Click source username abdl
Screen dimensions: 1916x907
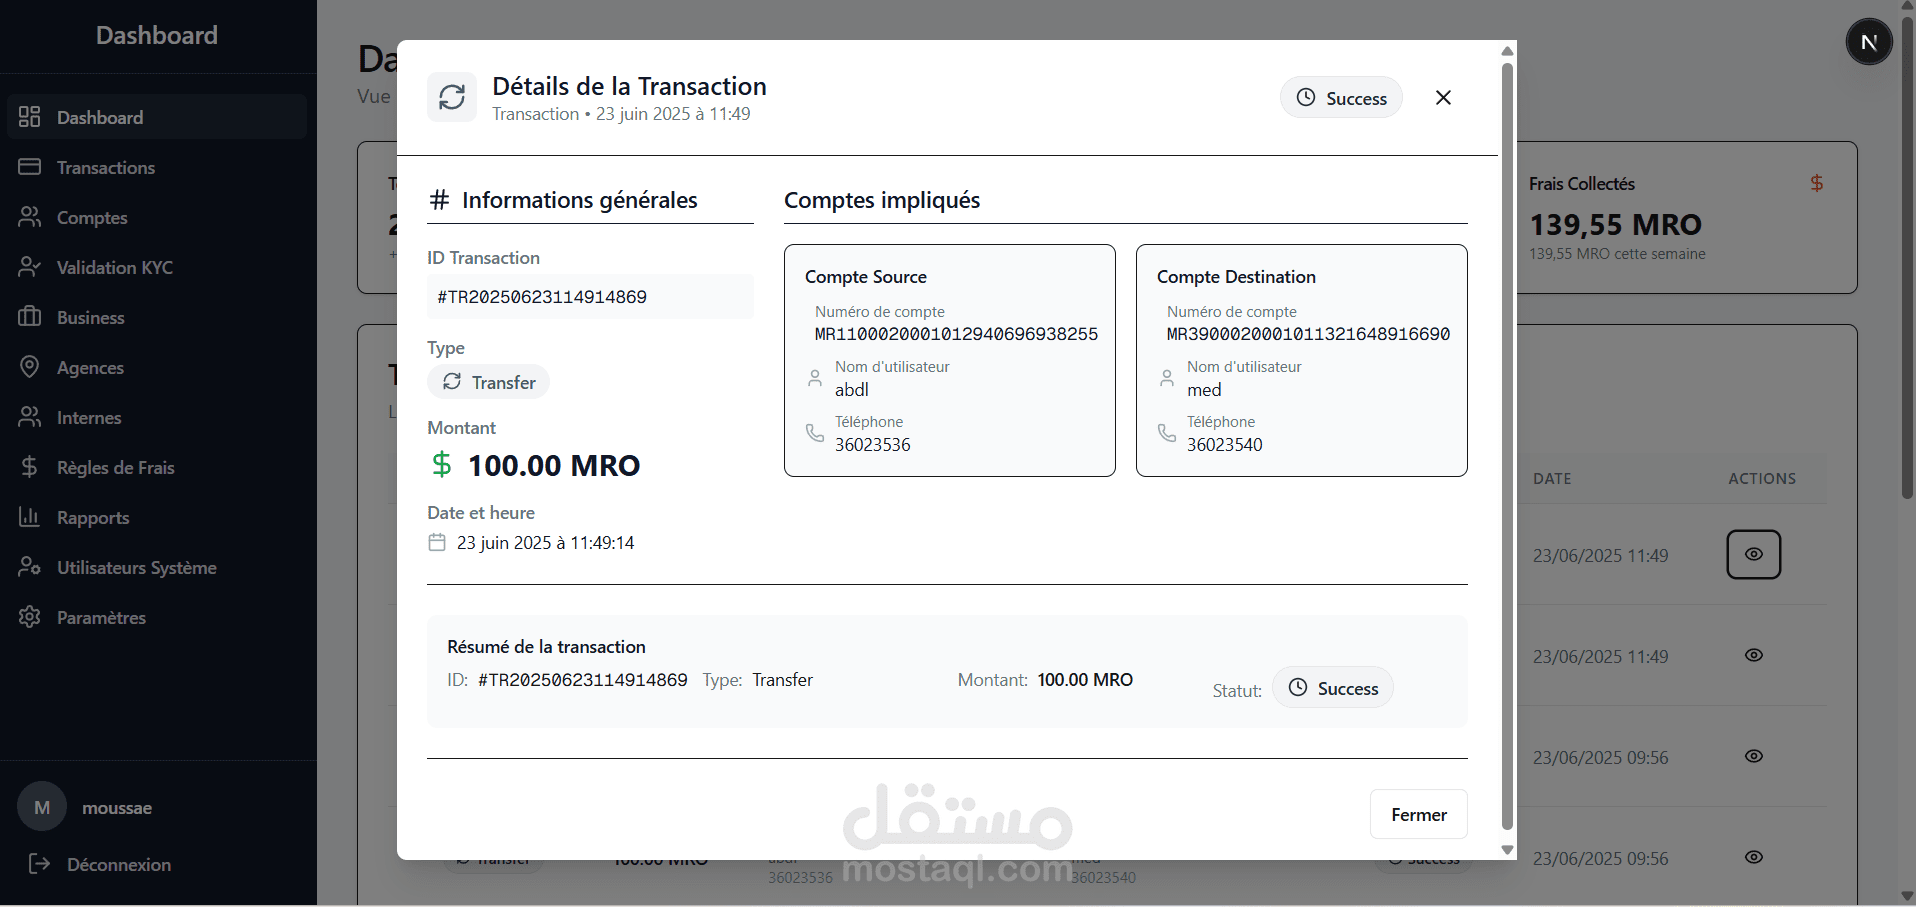852,389
